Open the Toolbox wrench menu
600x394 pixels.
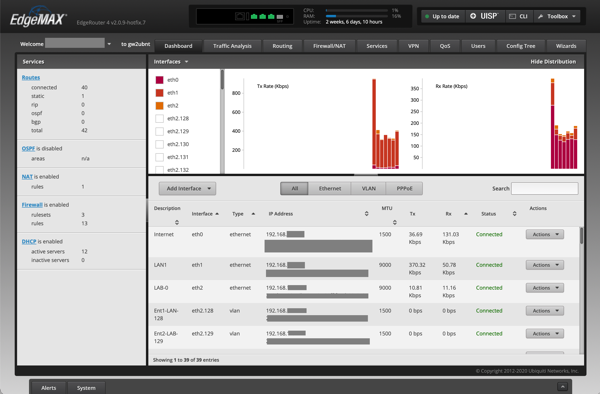point(557,16)
